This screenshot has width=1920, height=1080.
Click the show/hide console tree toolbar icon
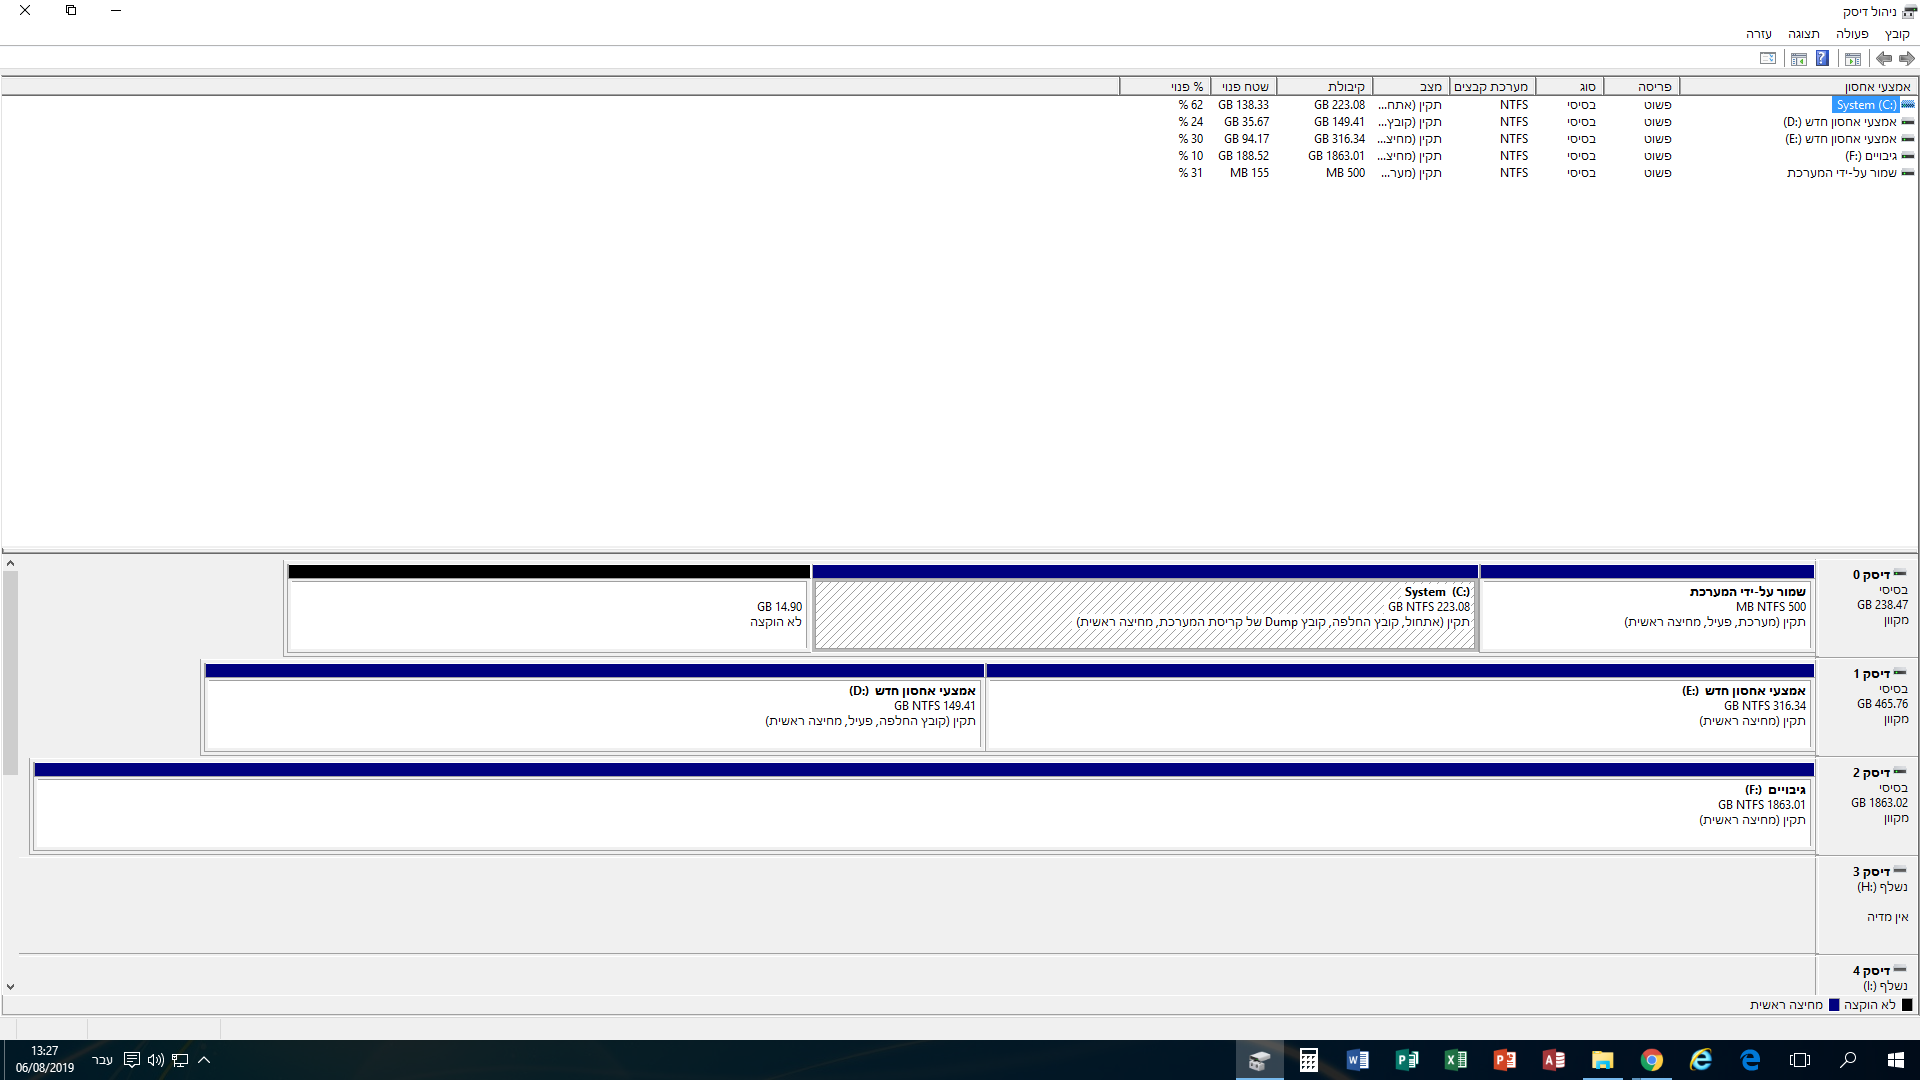[1853, 59]
